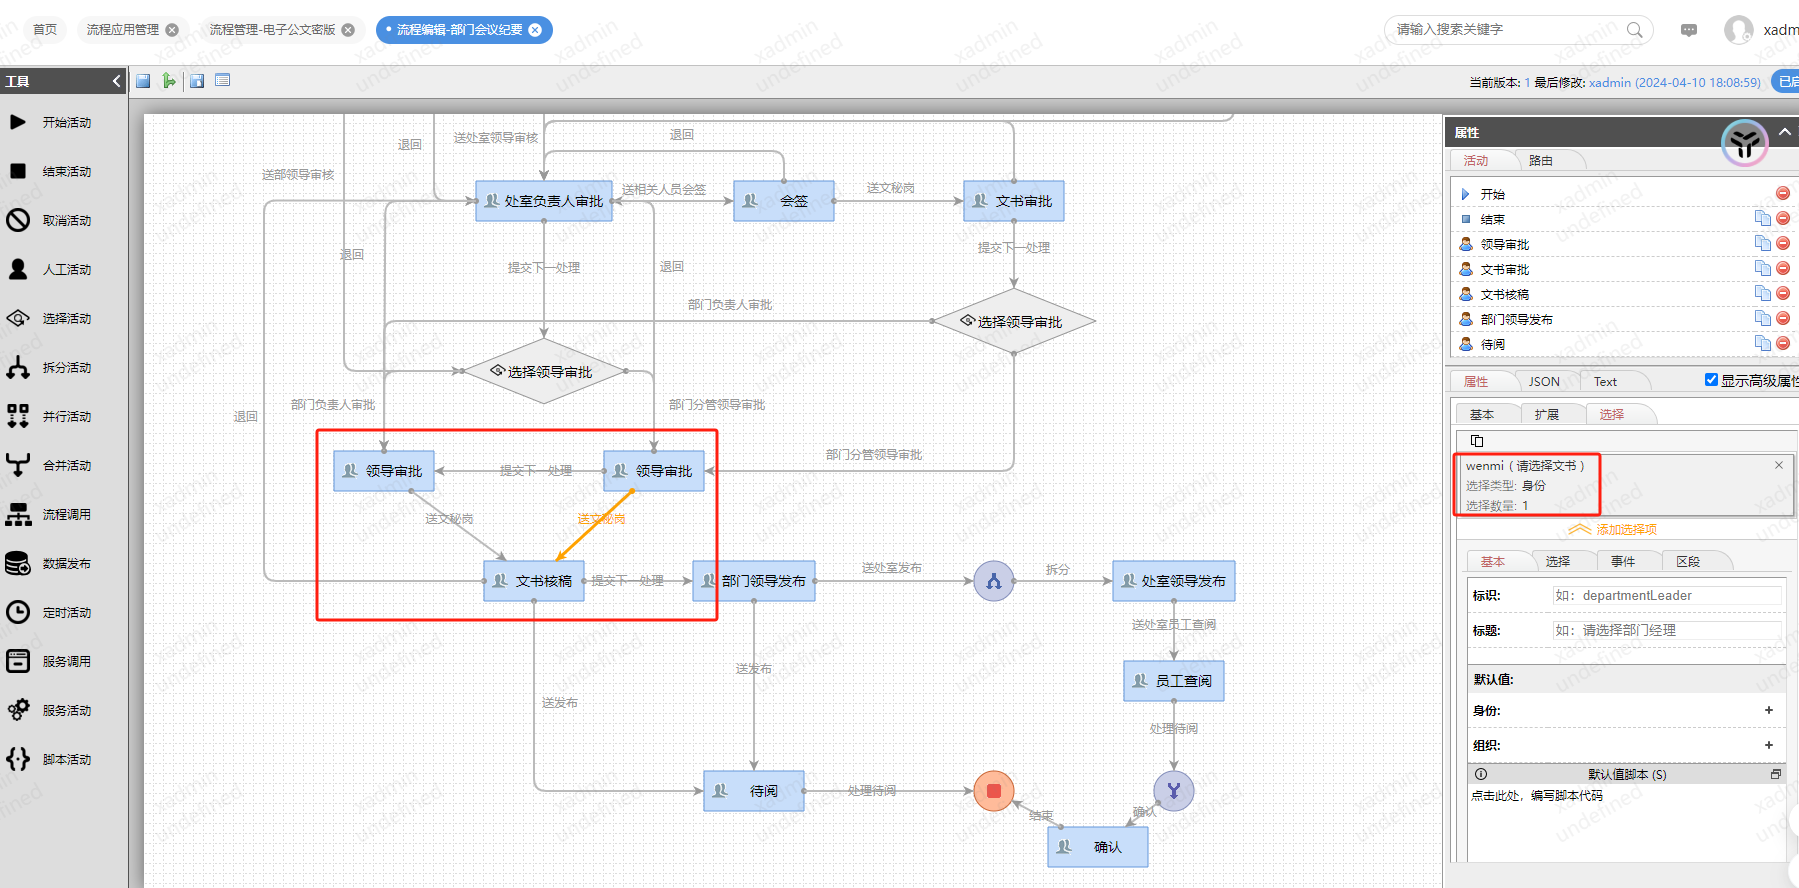Focus the keyword search box

click(x=1508, y=30)
